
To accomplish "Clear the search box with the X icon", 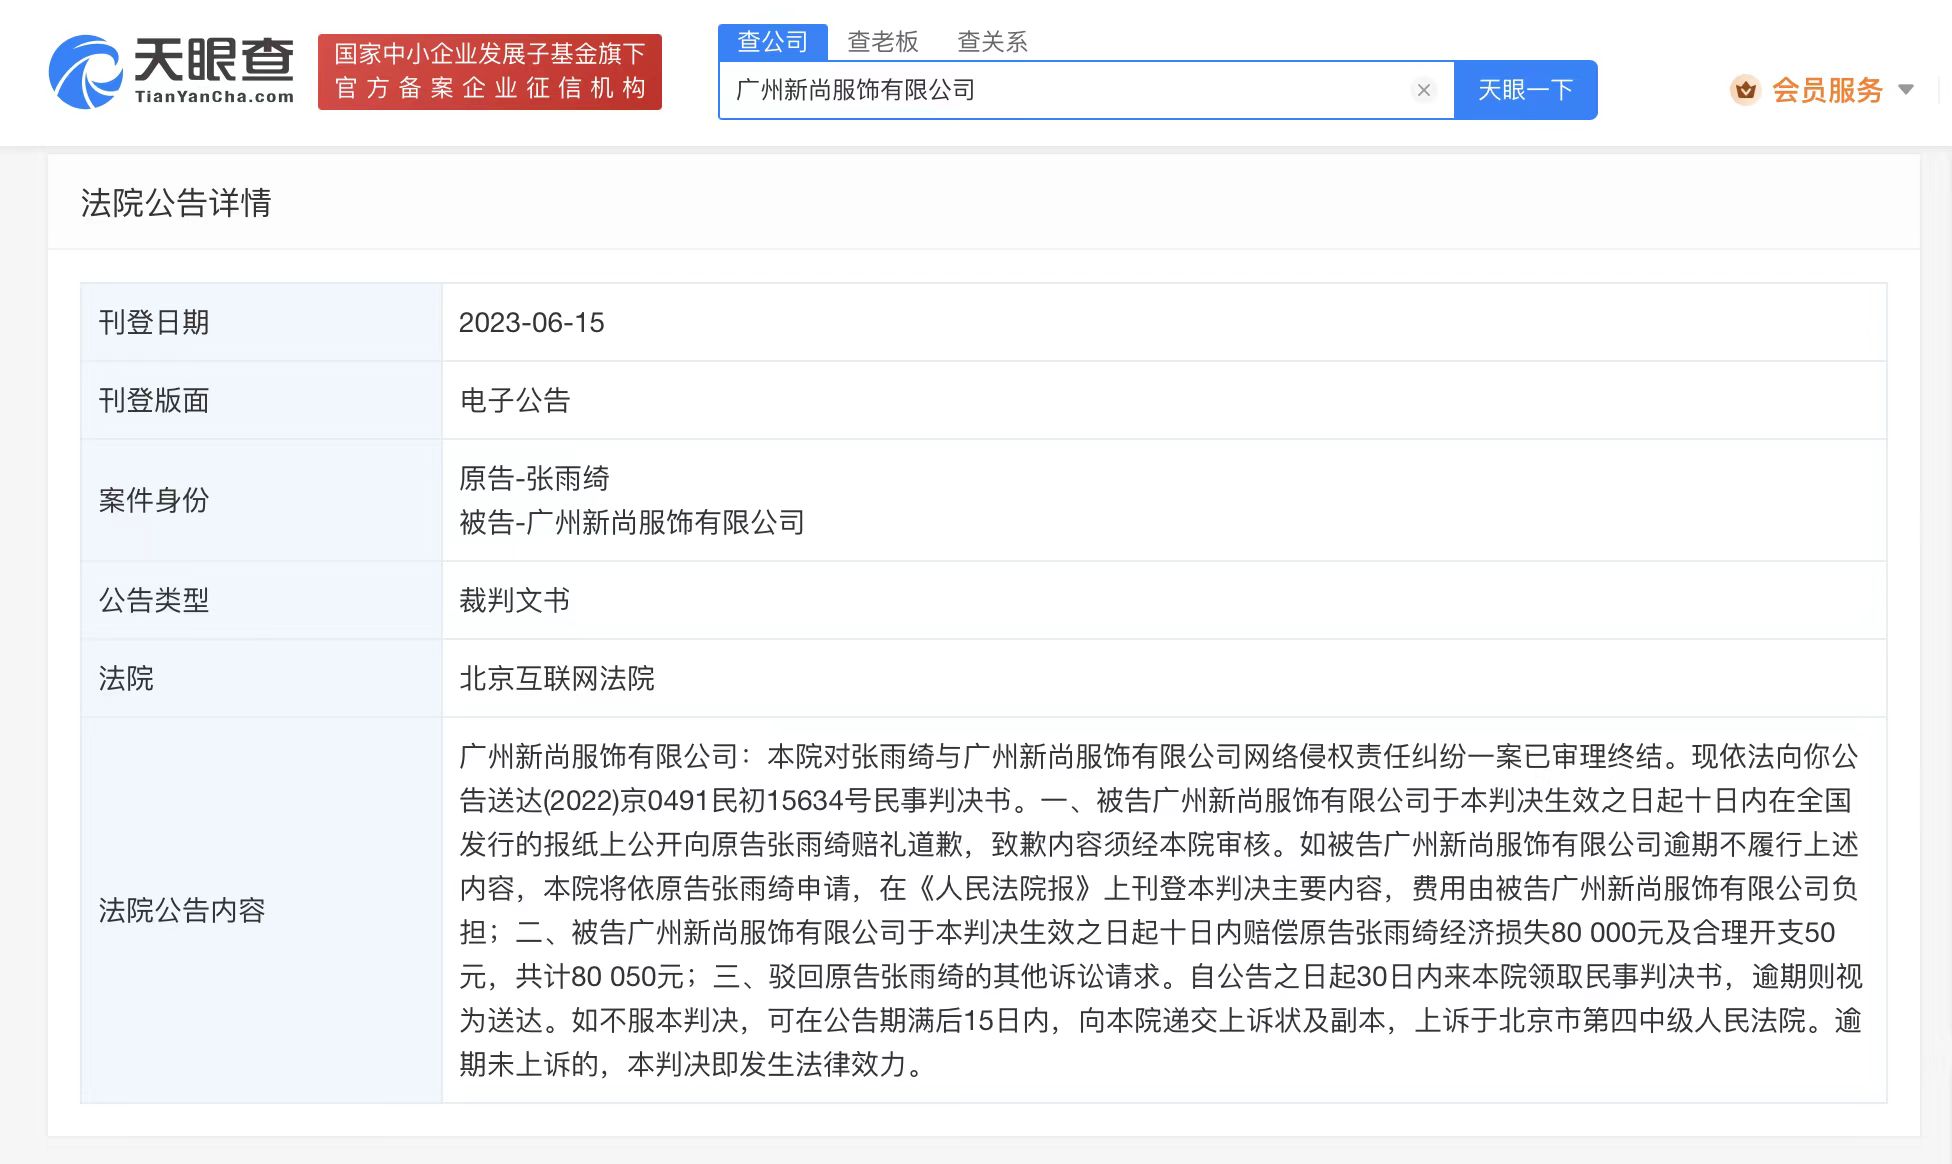I will [1423, 90].
